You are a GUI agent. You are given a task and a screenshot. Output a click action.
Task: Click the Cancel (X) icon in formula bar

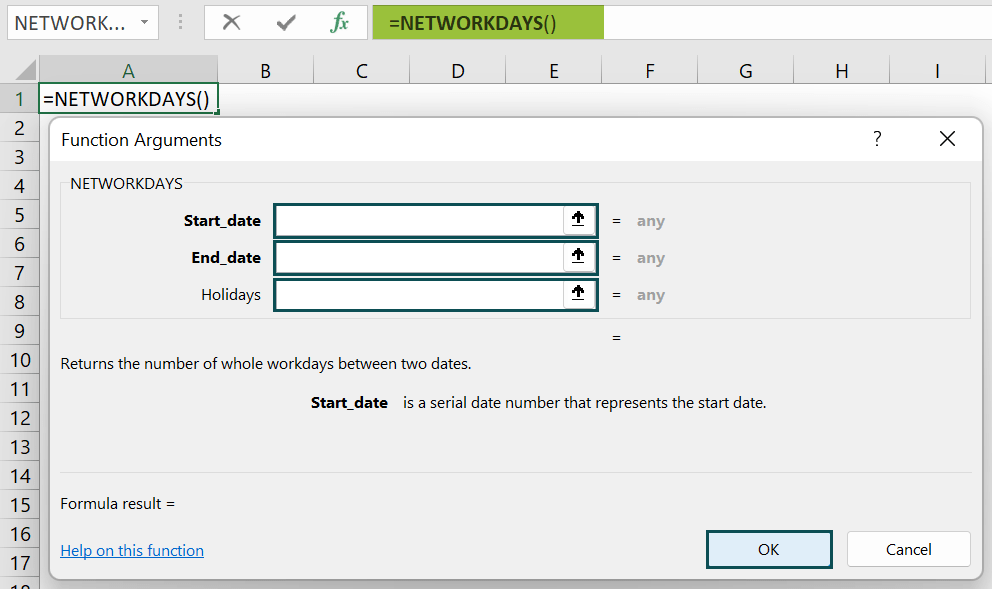click(x=232, y=22)
